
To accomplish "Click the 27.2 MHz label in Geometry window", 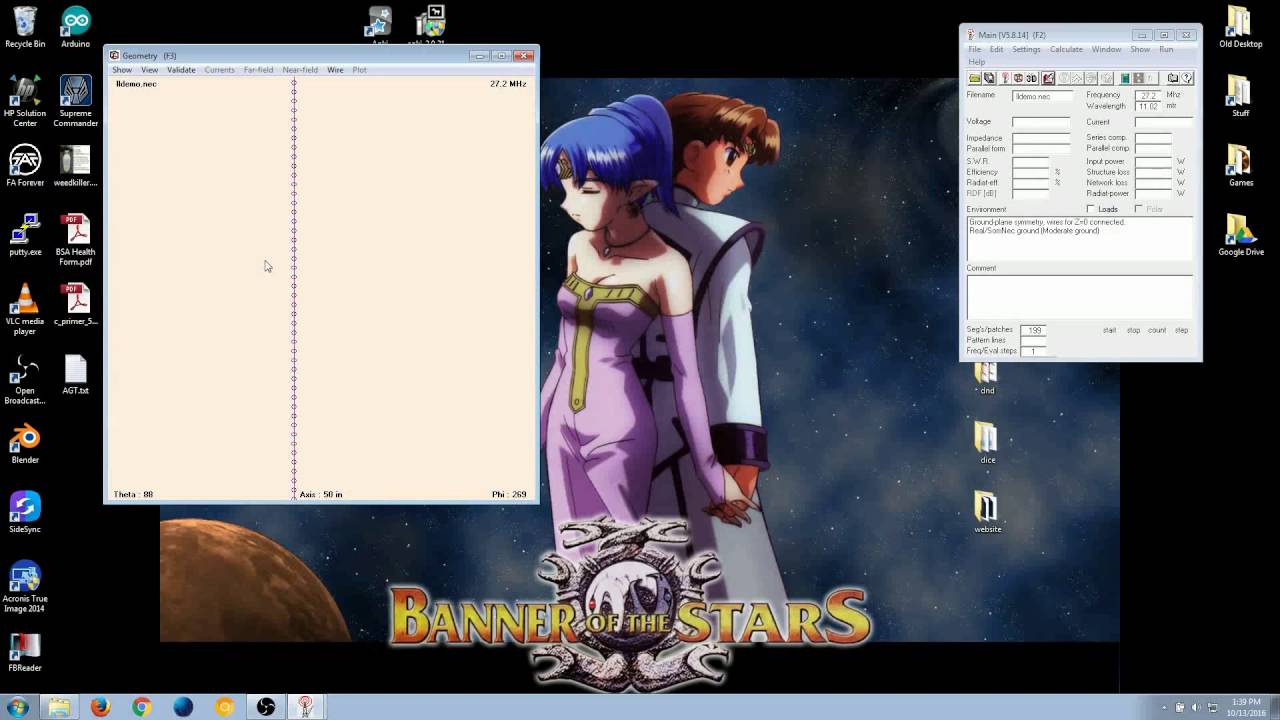I will coord(508,84).
